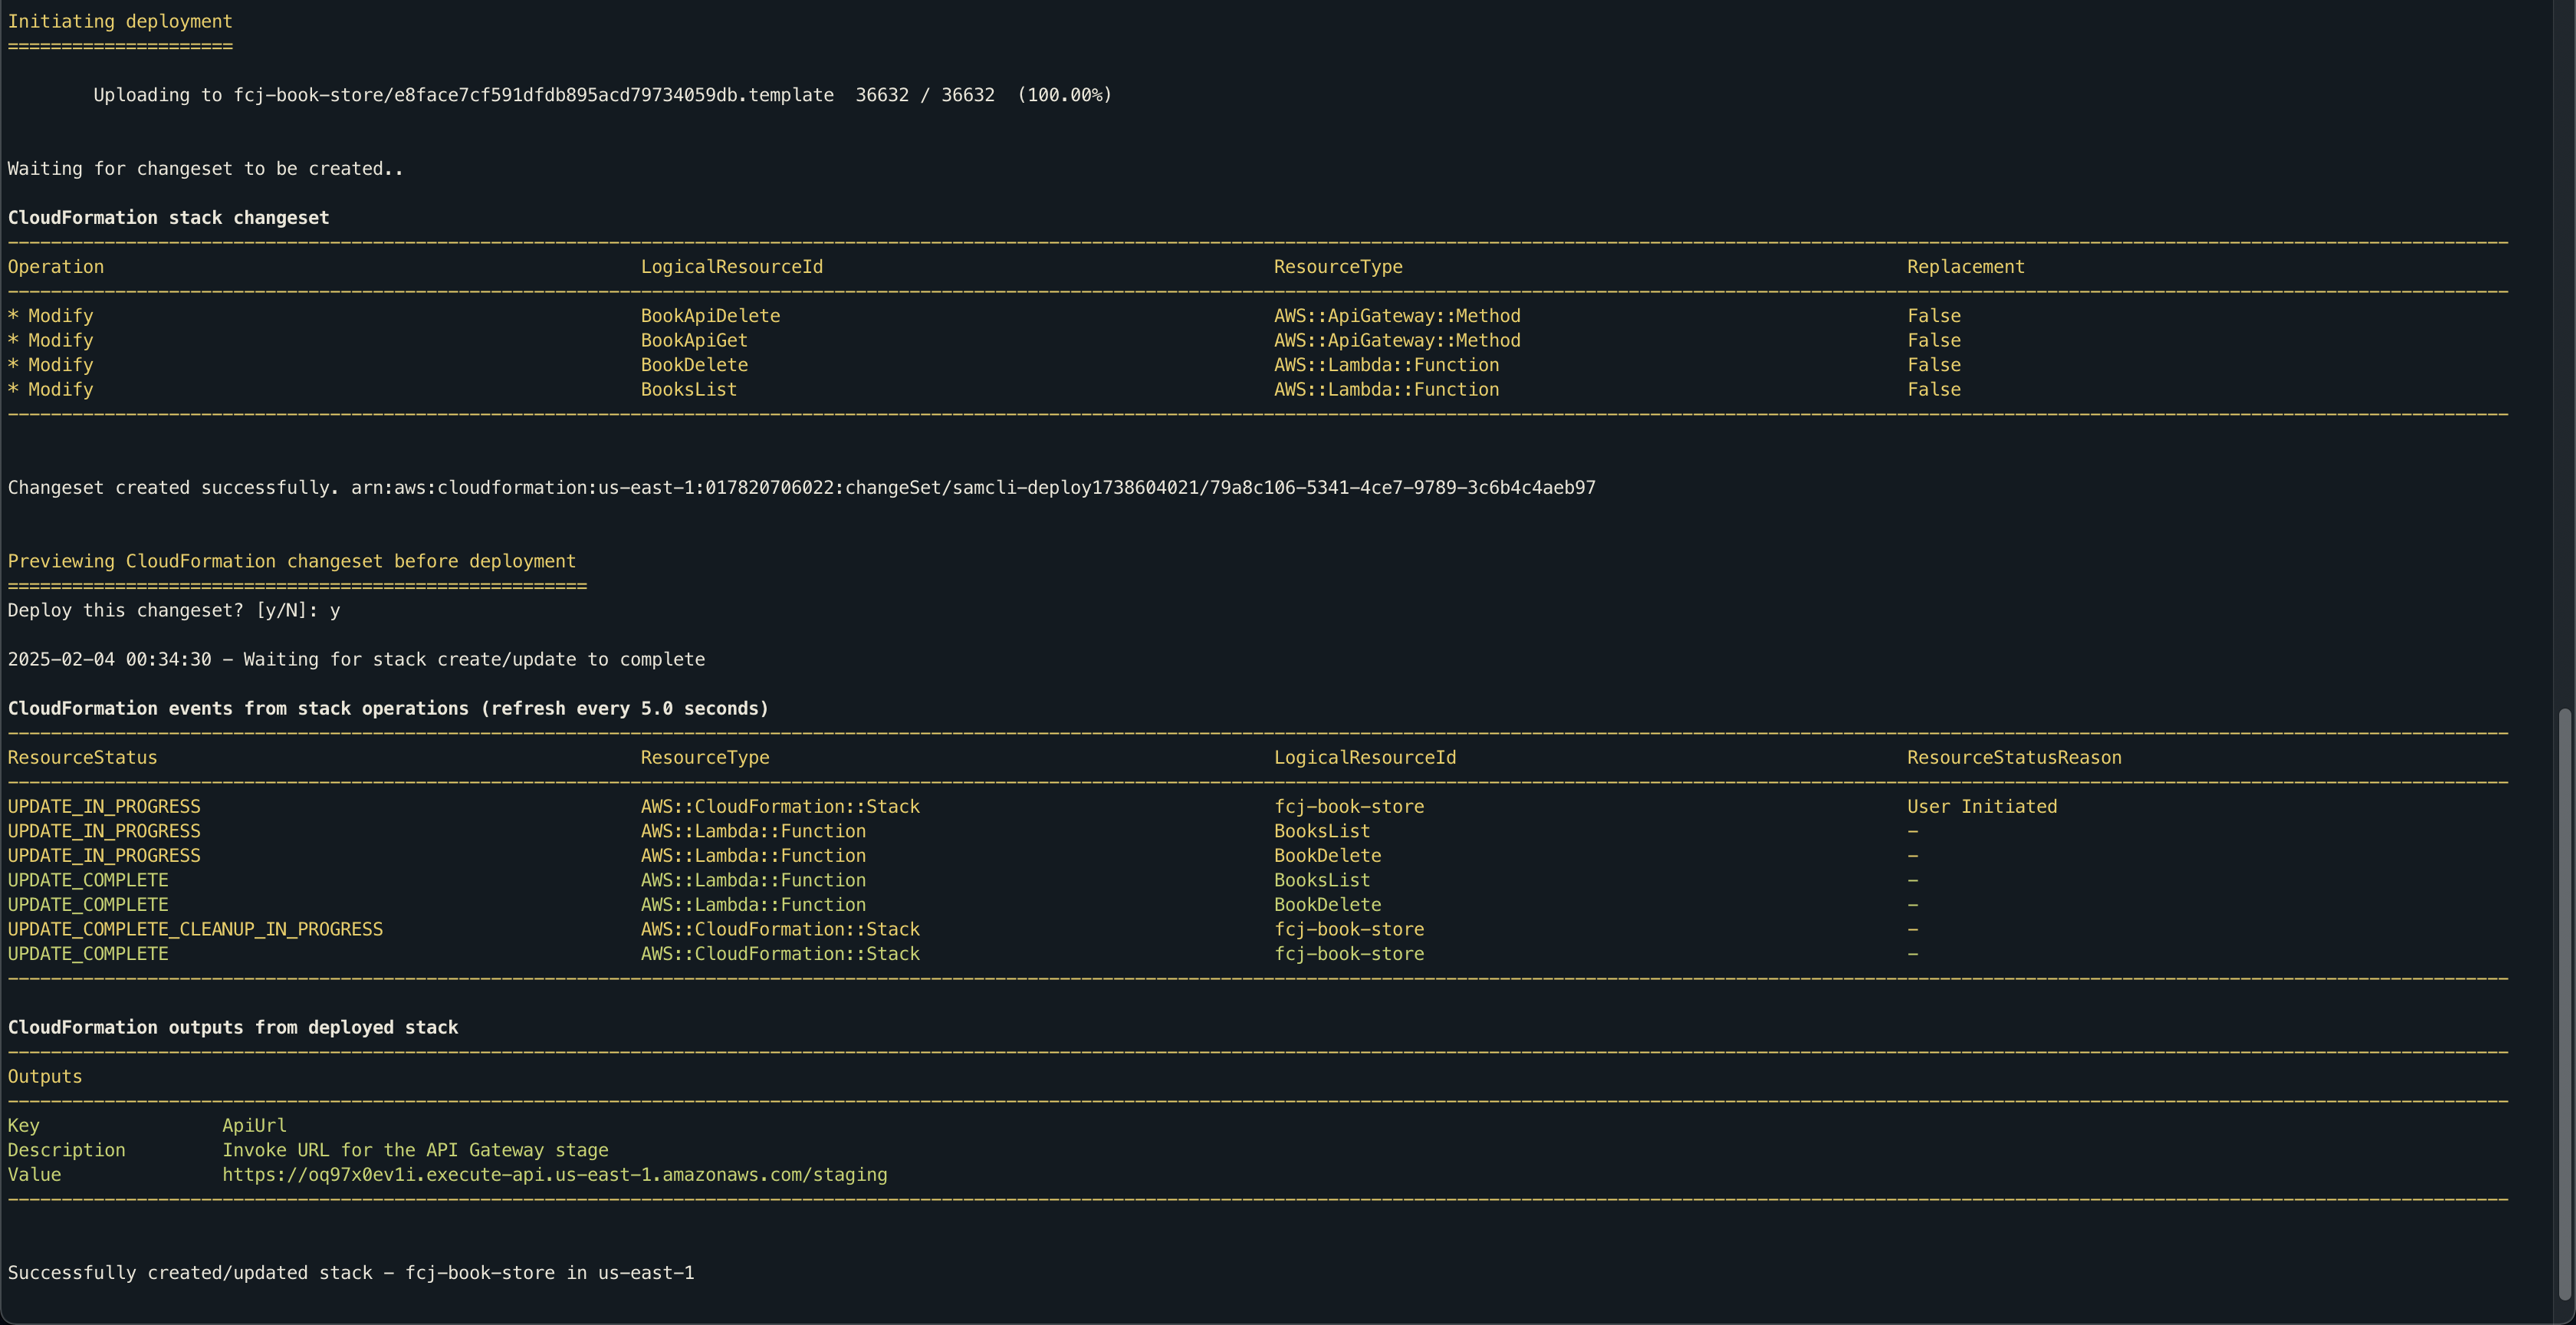Viewport: 2576px width, 1325px height.
Task: Click 'Waiting for changeset to be created..' line
Action: tap(205, 169)
